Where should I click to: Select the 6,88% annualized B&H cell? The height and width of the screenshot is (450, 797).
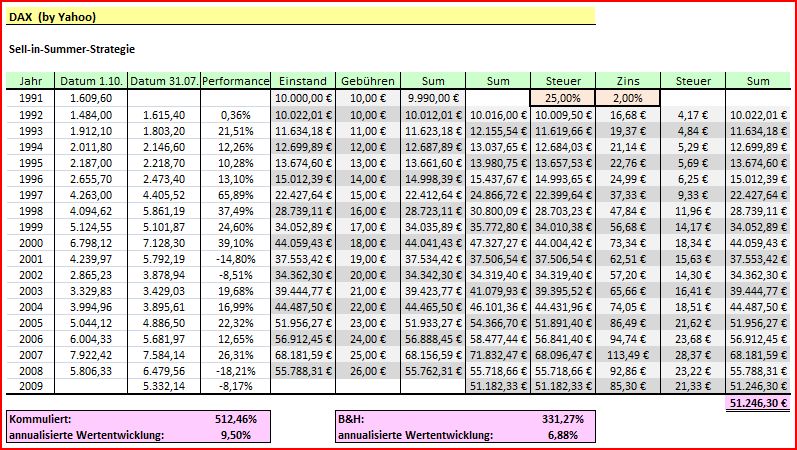pyautogui.click(x=563, y=435)
